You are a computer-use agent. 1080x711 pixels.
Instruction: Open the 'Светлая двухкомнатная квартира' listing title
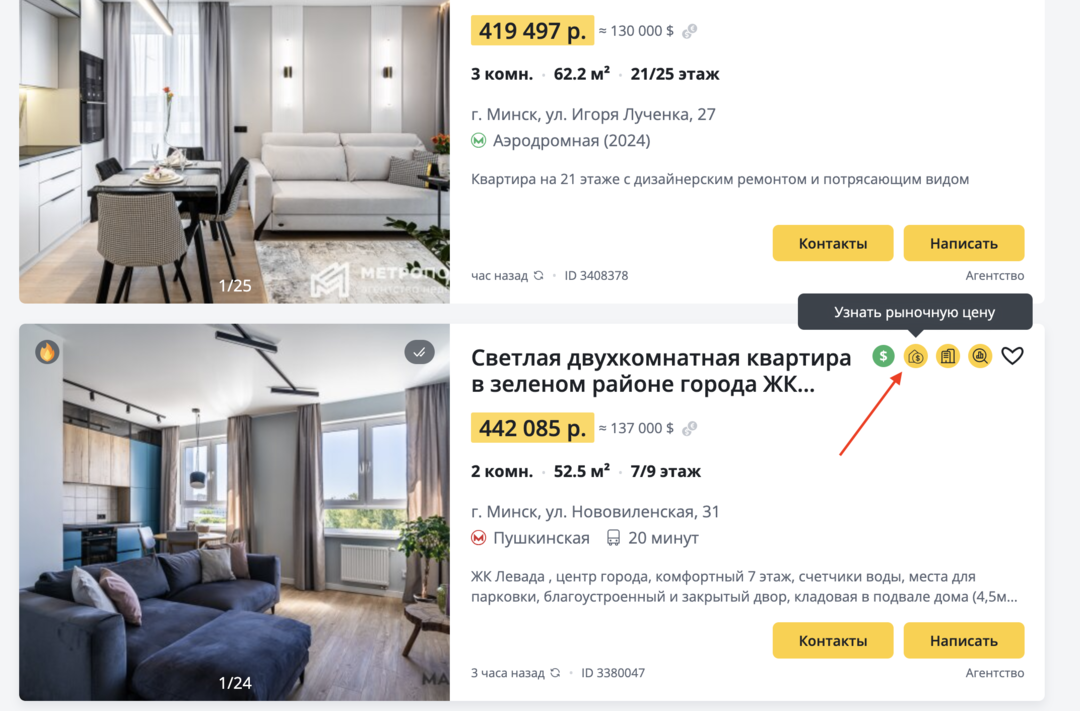(x=661, y=371)
